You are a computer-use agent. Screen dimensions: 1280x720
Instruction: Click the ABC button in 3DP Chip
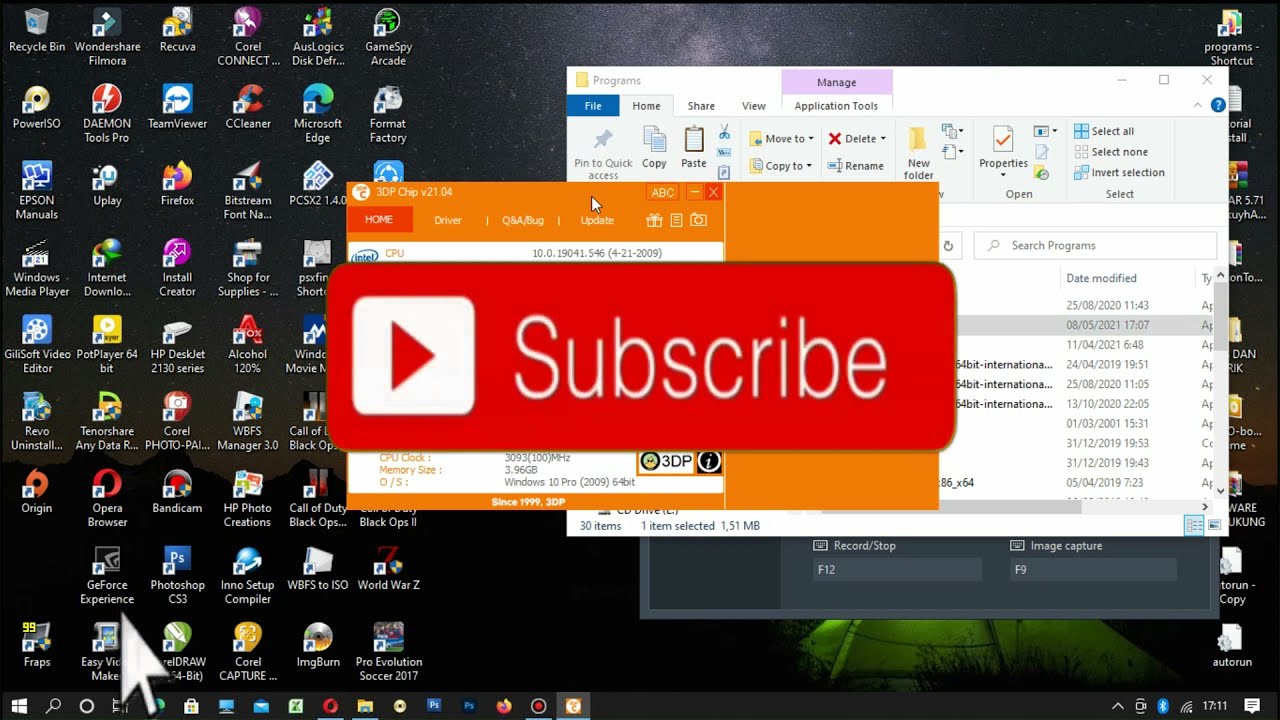pyautogui.click(x=662, y=193)
